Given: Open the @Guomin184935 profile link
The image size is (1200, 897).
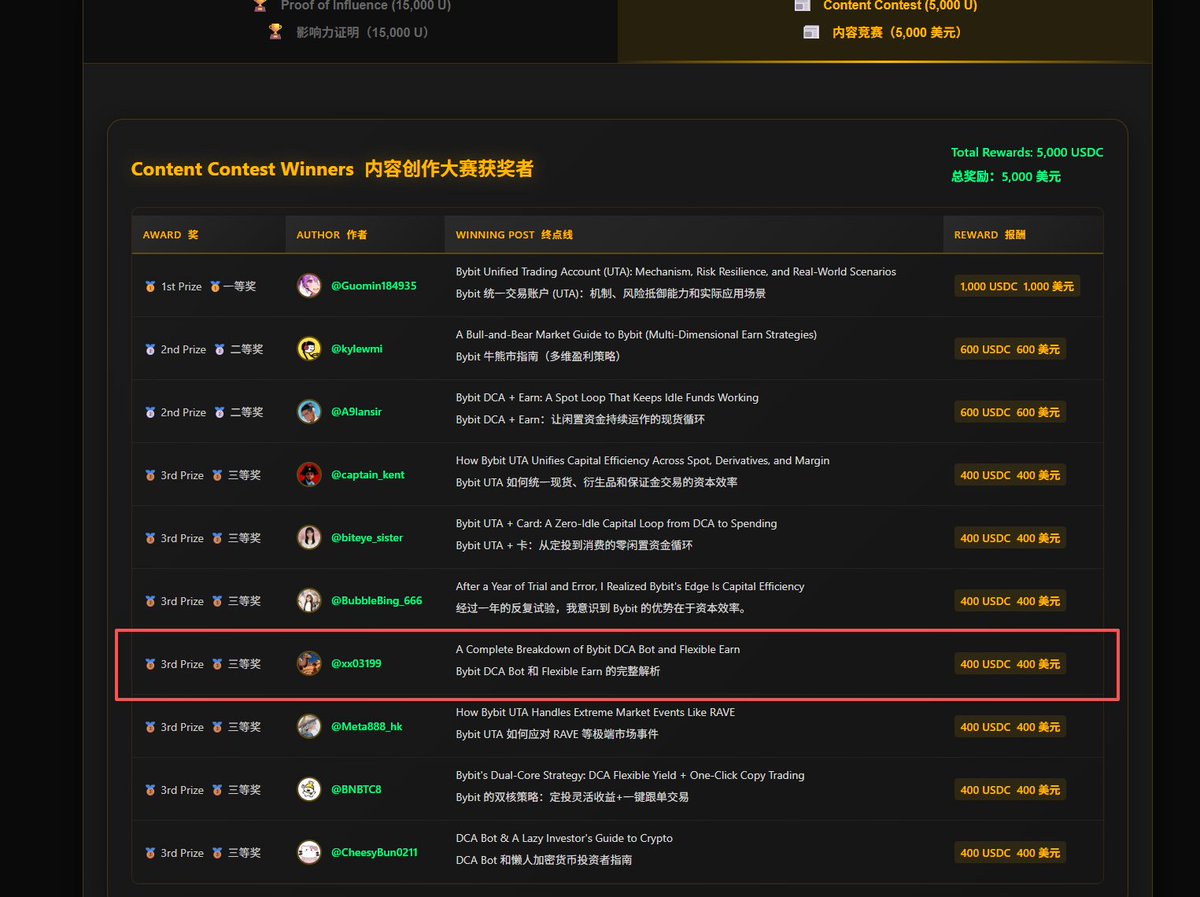Looking at the screenshot, I should [x=374, y=286].
